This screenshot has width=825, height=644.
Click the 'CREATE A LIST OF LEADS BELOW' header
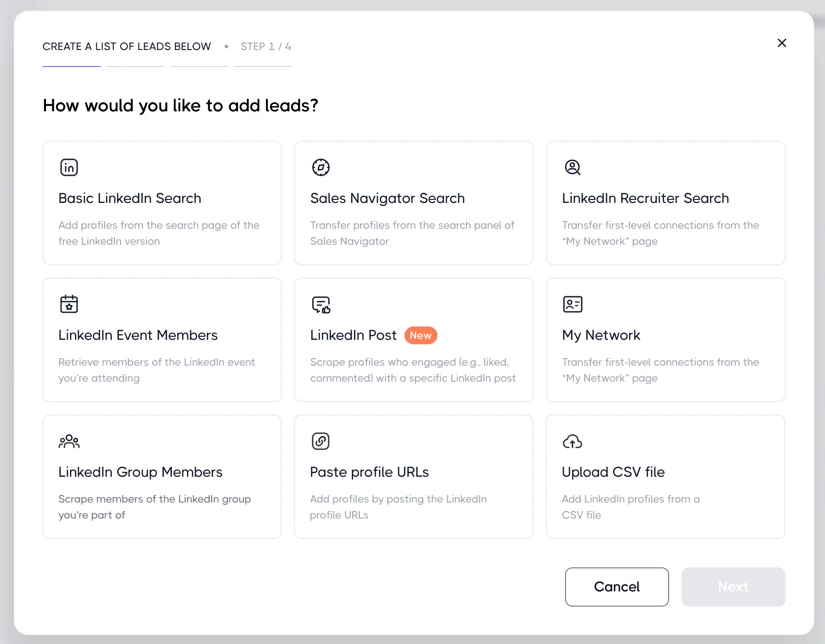127,46
